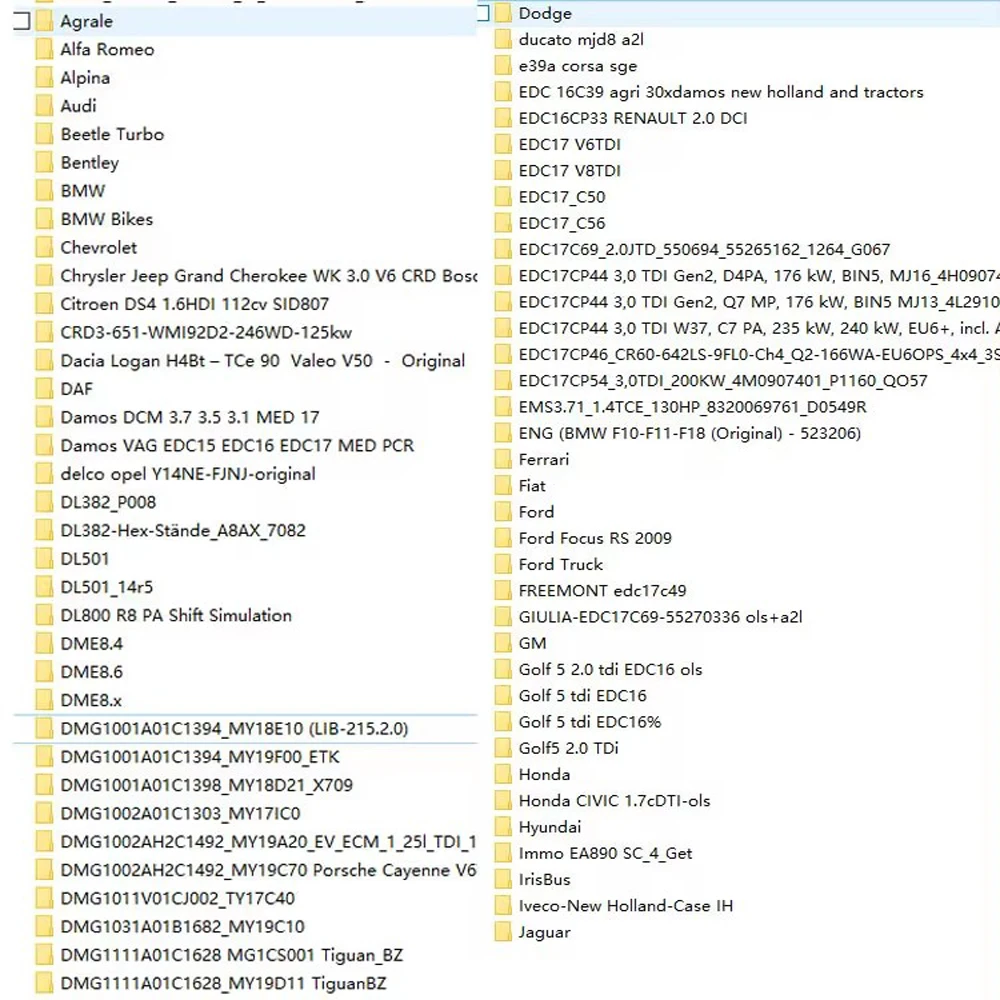The width and height of the screenshot is (1000, 1000).
Task: Select EDC17 V8TDI folder name
Action: click(x=570, y=171)
